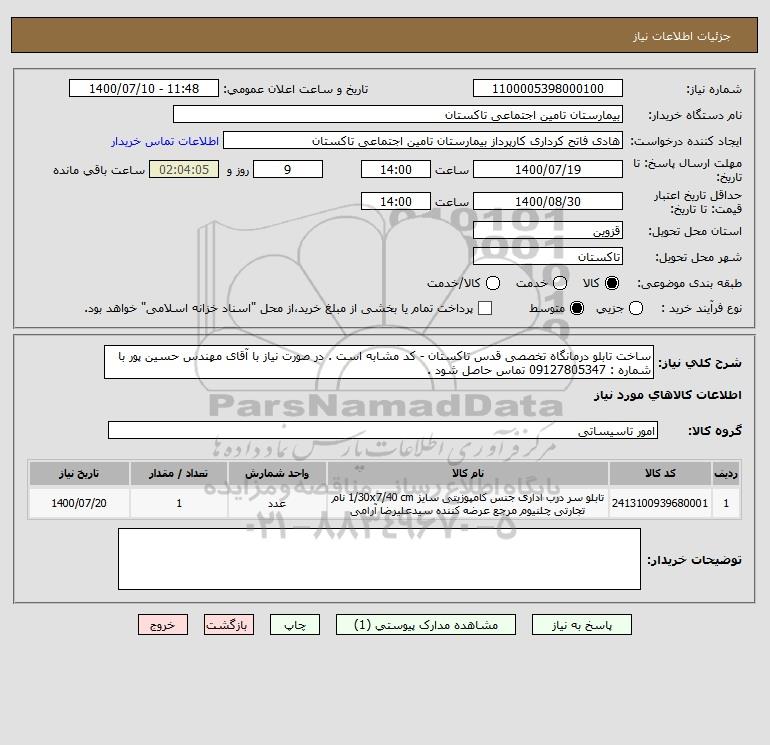Click the پاسخ به نیاز button
Viewport: 770px width, 745px height.
[582, 625]
